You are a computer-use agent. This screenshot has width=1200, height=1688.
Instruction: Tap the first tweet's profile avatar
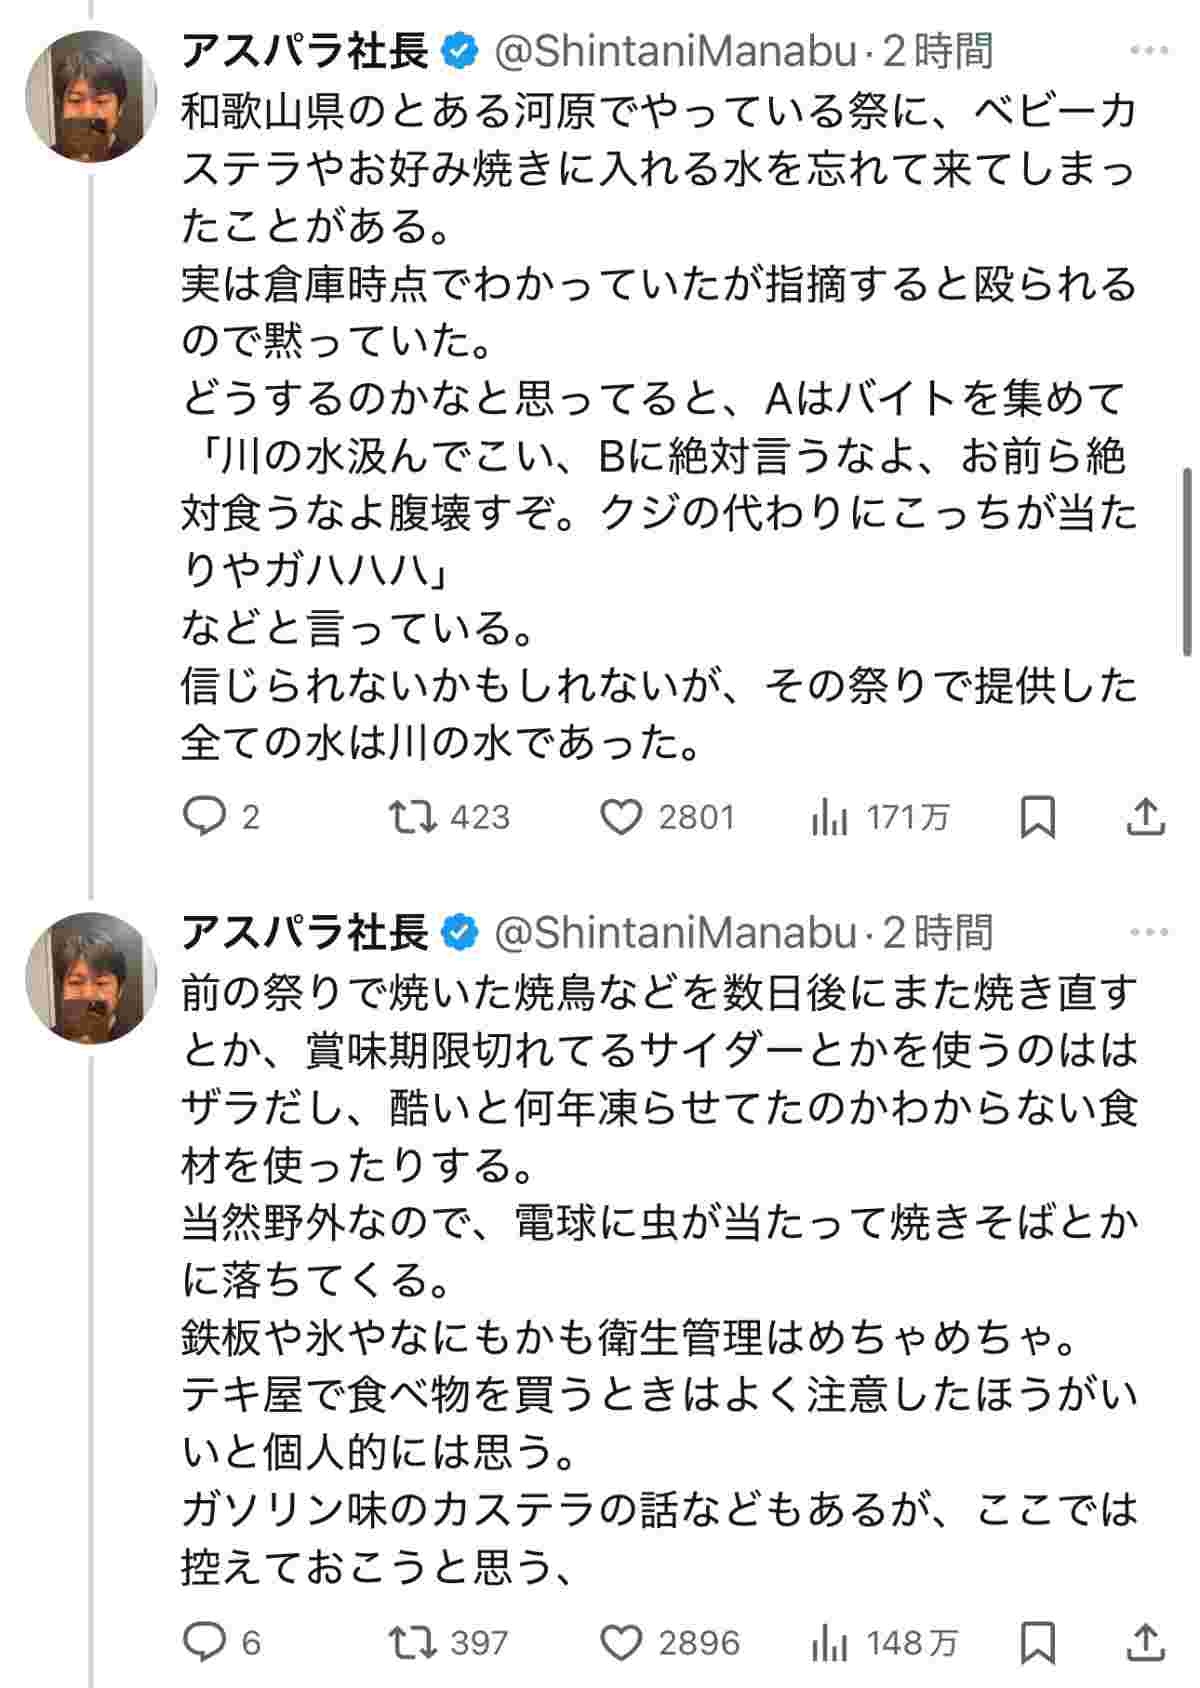(90, 96)
